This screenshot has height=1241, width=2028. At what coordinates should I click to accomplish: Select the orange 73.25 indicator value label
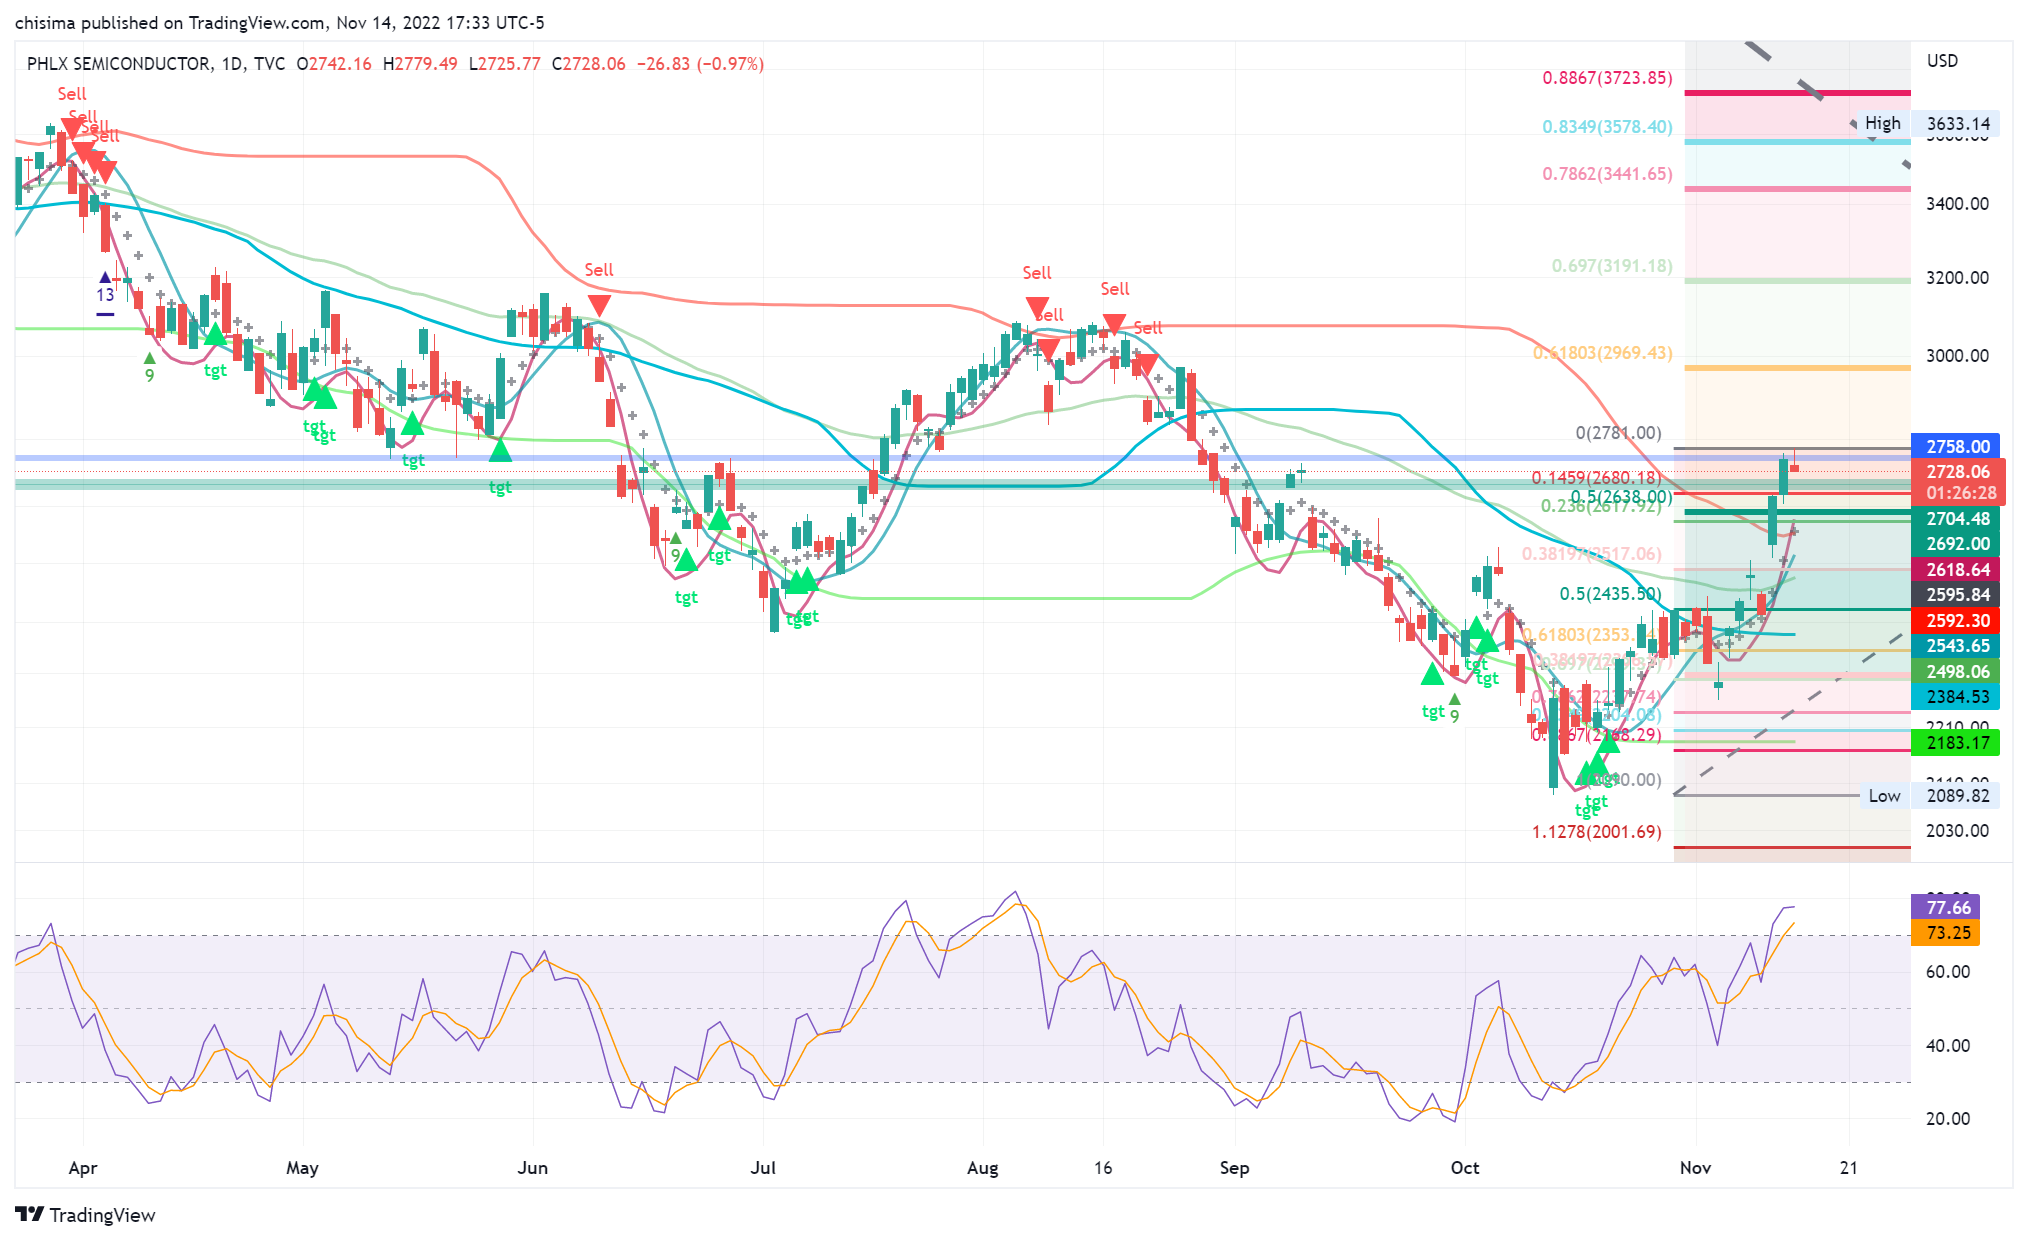tap(1946, 932)
